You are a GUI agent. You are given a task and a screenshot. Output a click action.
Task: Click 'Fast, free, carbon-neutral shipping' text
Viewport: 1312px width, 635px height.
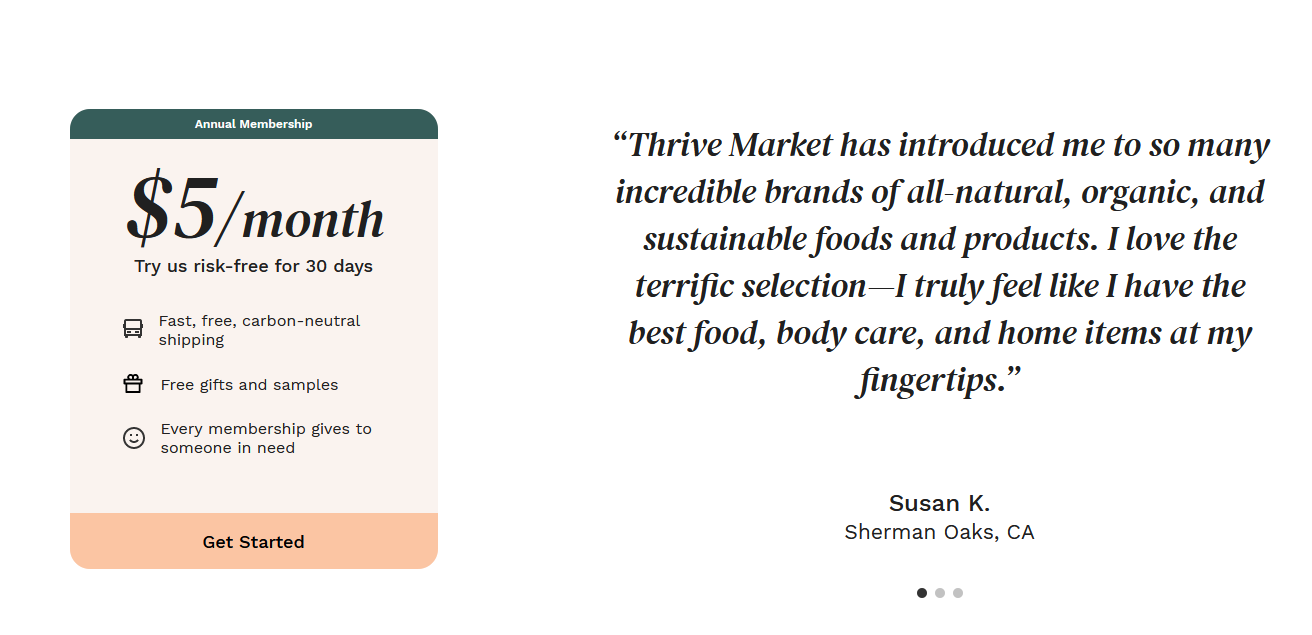[259, 330]
